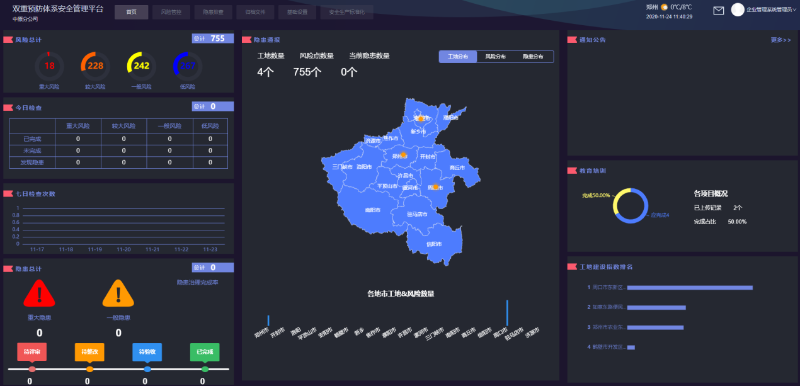
Task: Click the blue status dot on progress line
Action: pyautogui.click(x=147, y=369)
